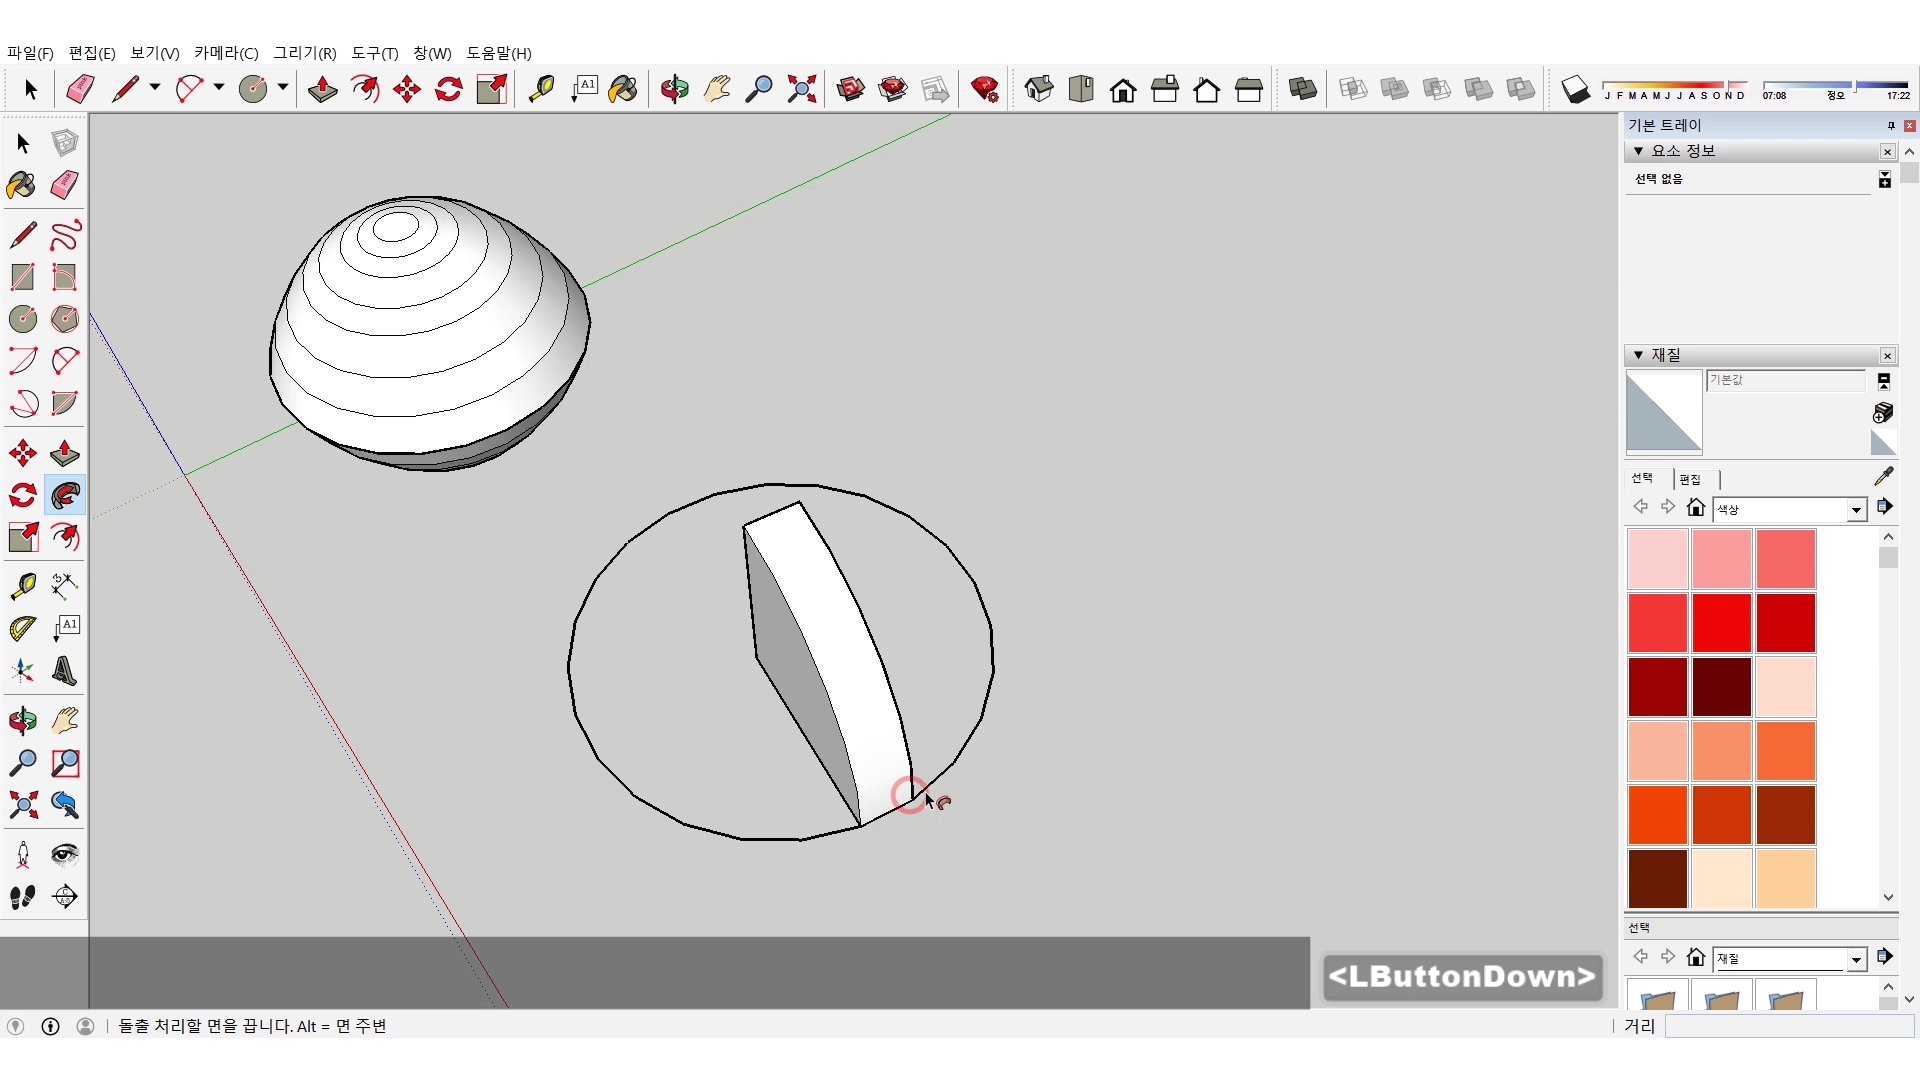Select the Tape Measure tool
The width and height of the screenshot is (1920, 1080).
point(22,585)
